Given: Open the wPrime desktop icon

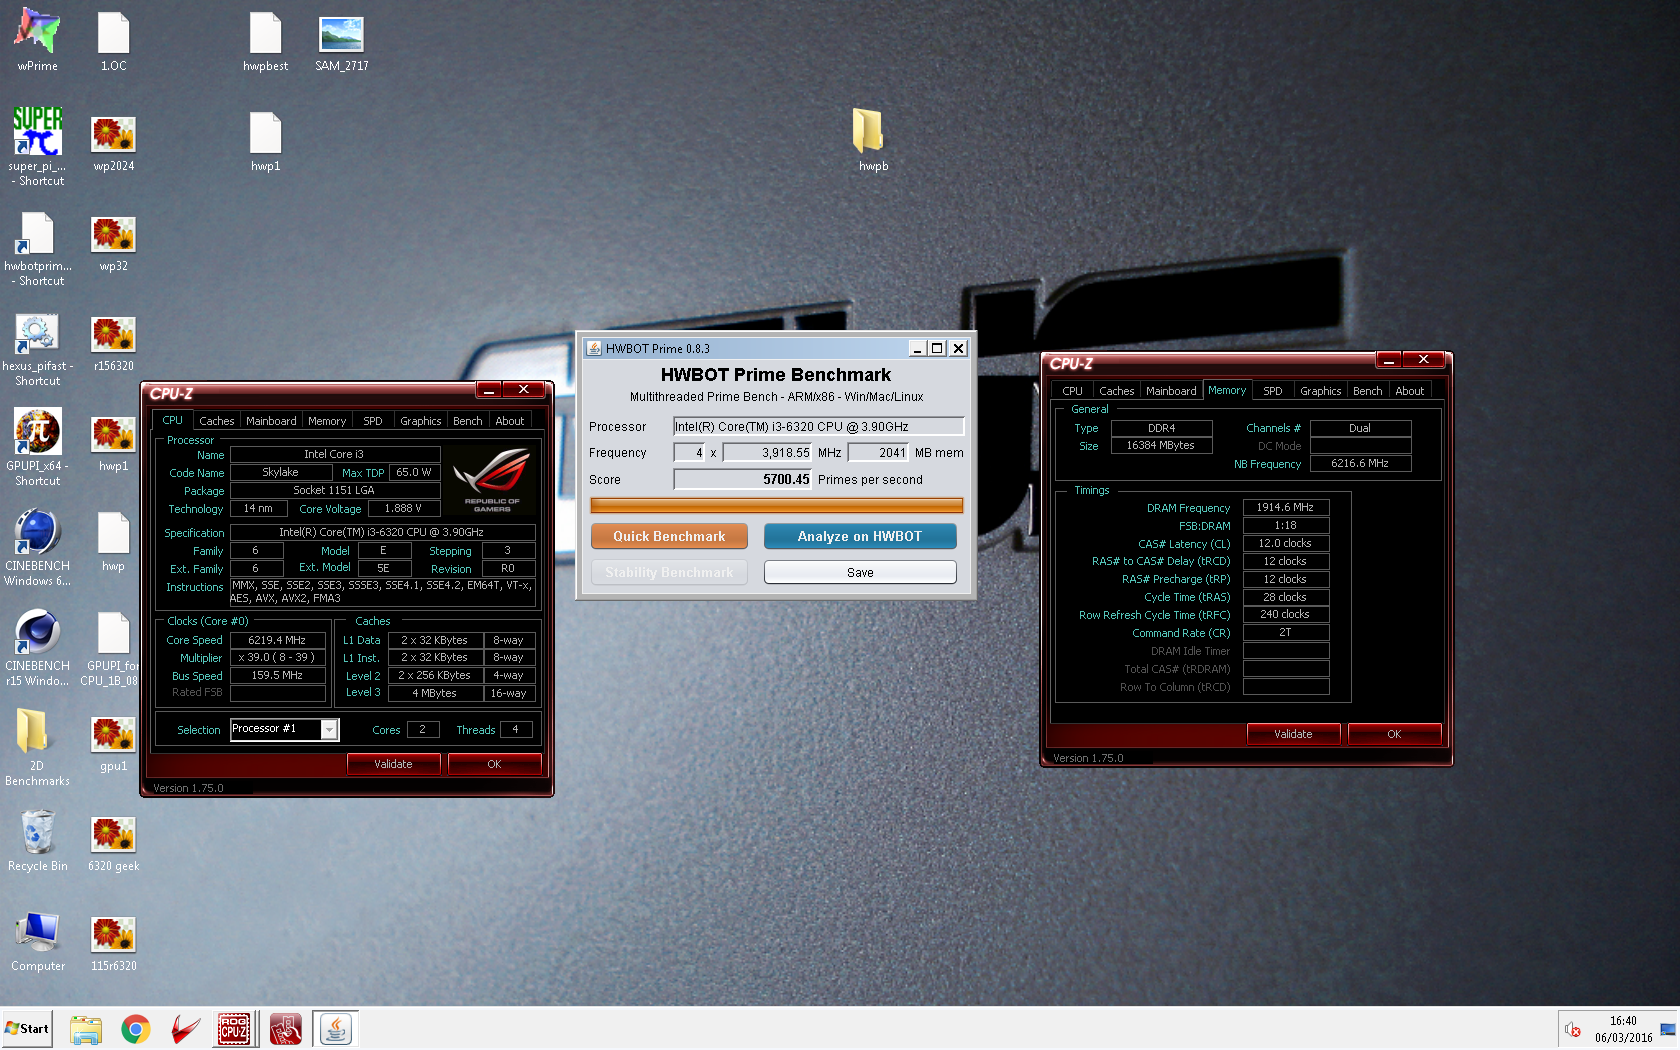Looking at the screenshot, I should pyautogui.click(x=37, y=40).
